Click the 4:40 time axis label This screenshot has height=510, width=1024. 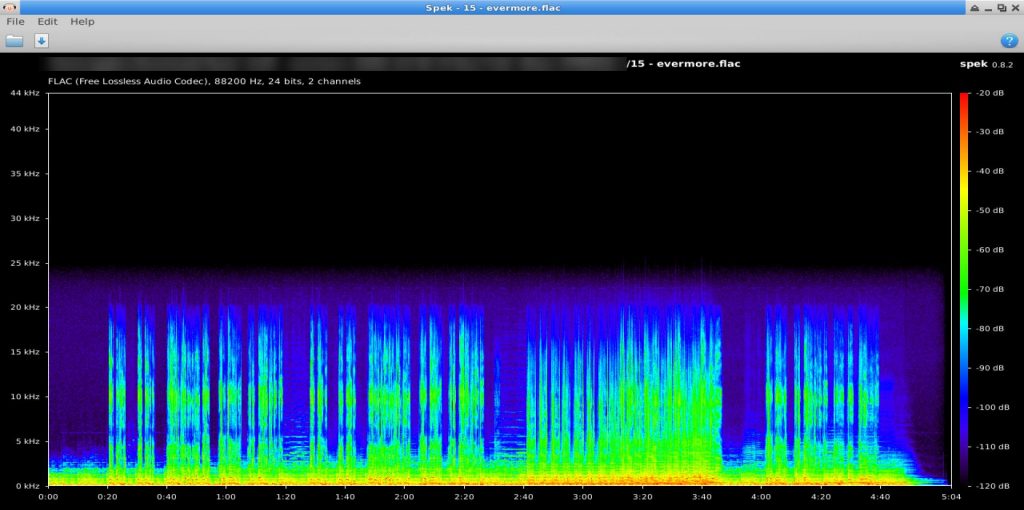(x=880, y=496)
